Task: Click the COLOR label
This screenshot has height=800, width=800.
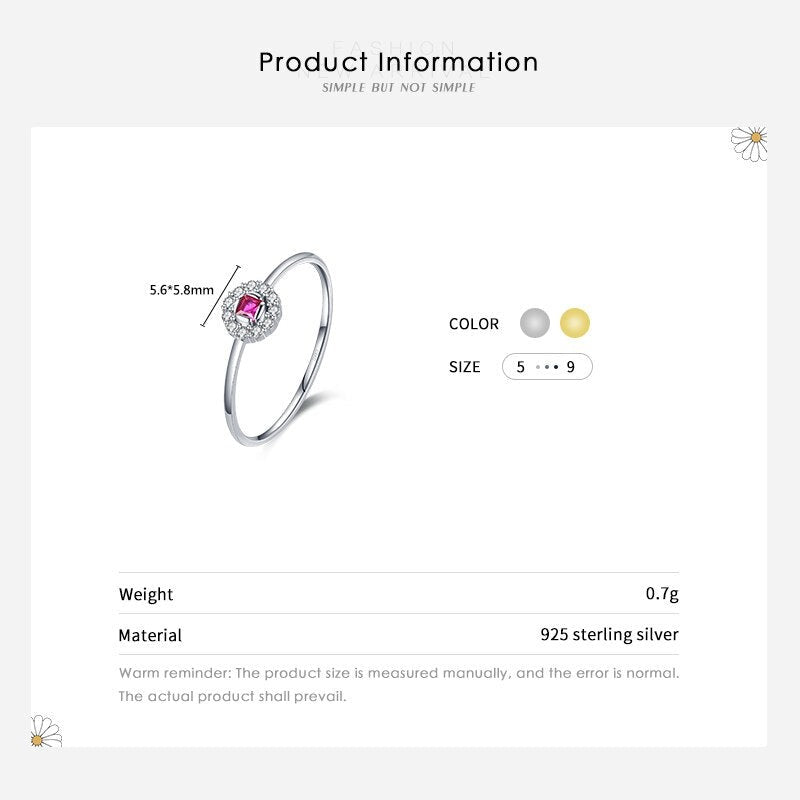Action: click(x=474, y=324)
